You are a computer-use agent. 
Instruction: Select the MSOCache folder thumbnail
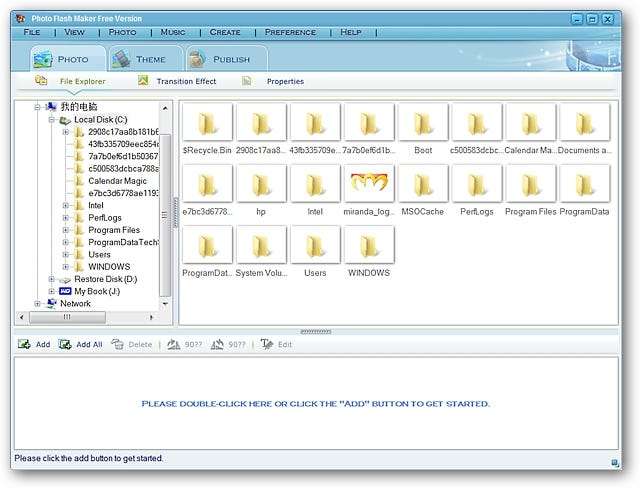point(423,183)
